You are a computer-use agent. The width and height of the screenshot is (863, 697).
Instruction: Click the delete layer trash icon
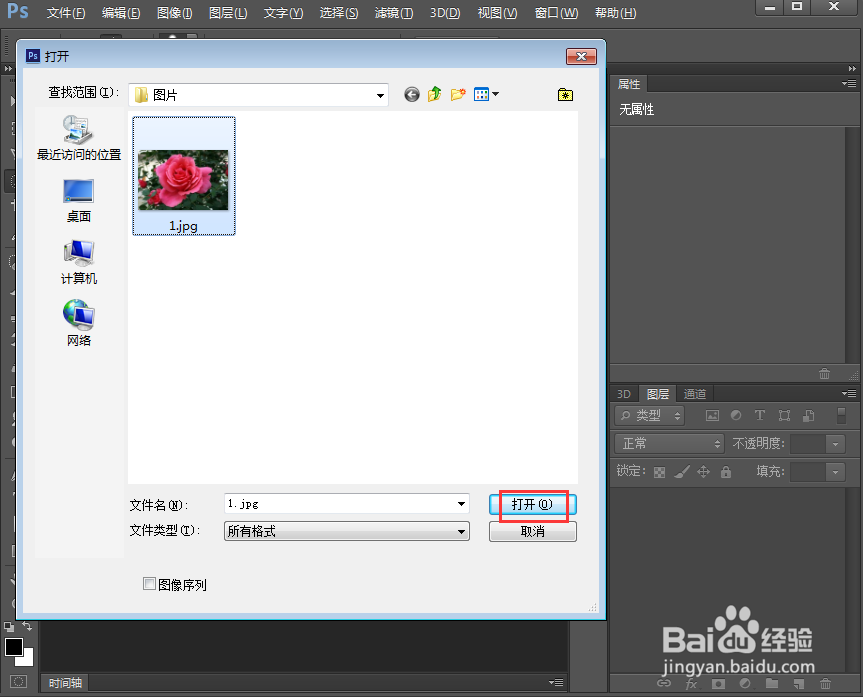pyautogui.click(x=826, y=684)
